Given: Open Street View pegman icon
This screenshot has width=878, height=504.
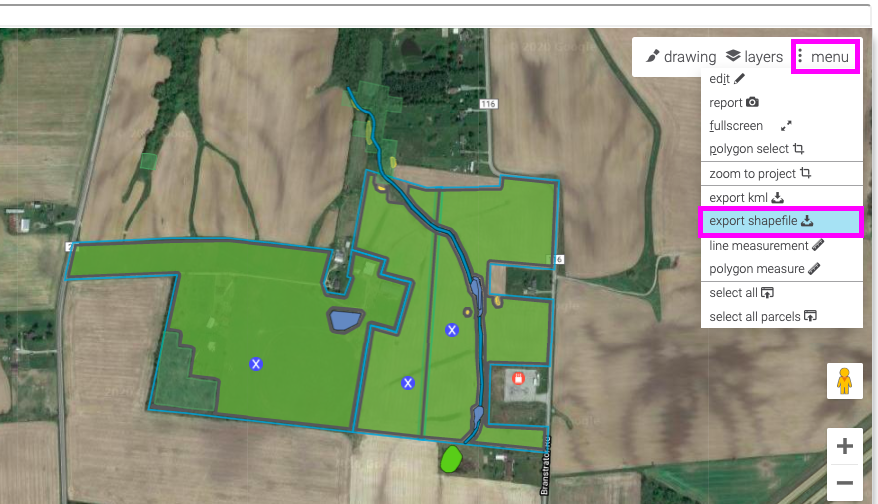Looking at the screenshot, I should pyautogui.click(x=844, y=381).
